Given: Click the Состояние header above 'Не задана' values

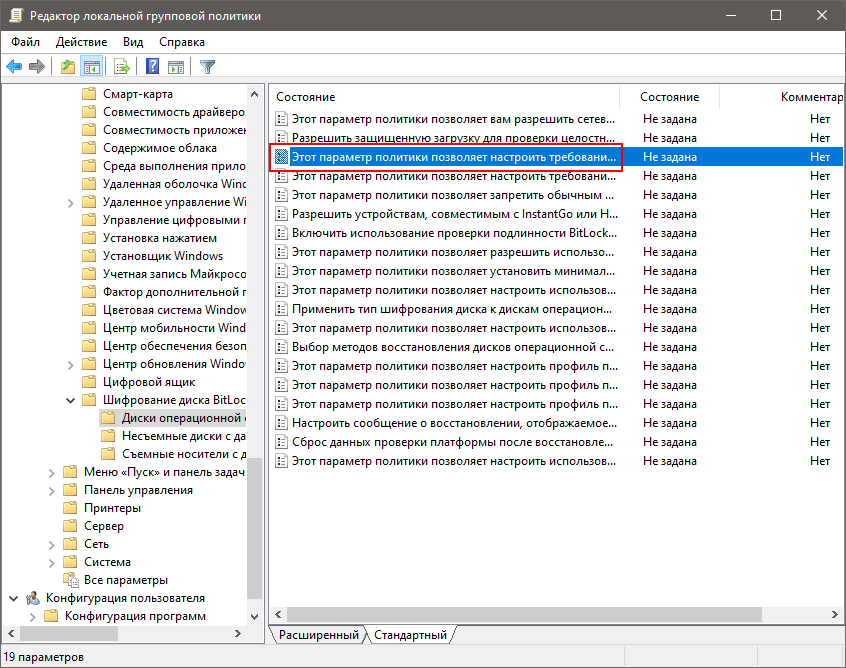Looking at the screenshot, I should tap(670, 97).
